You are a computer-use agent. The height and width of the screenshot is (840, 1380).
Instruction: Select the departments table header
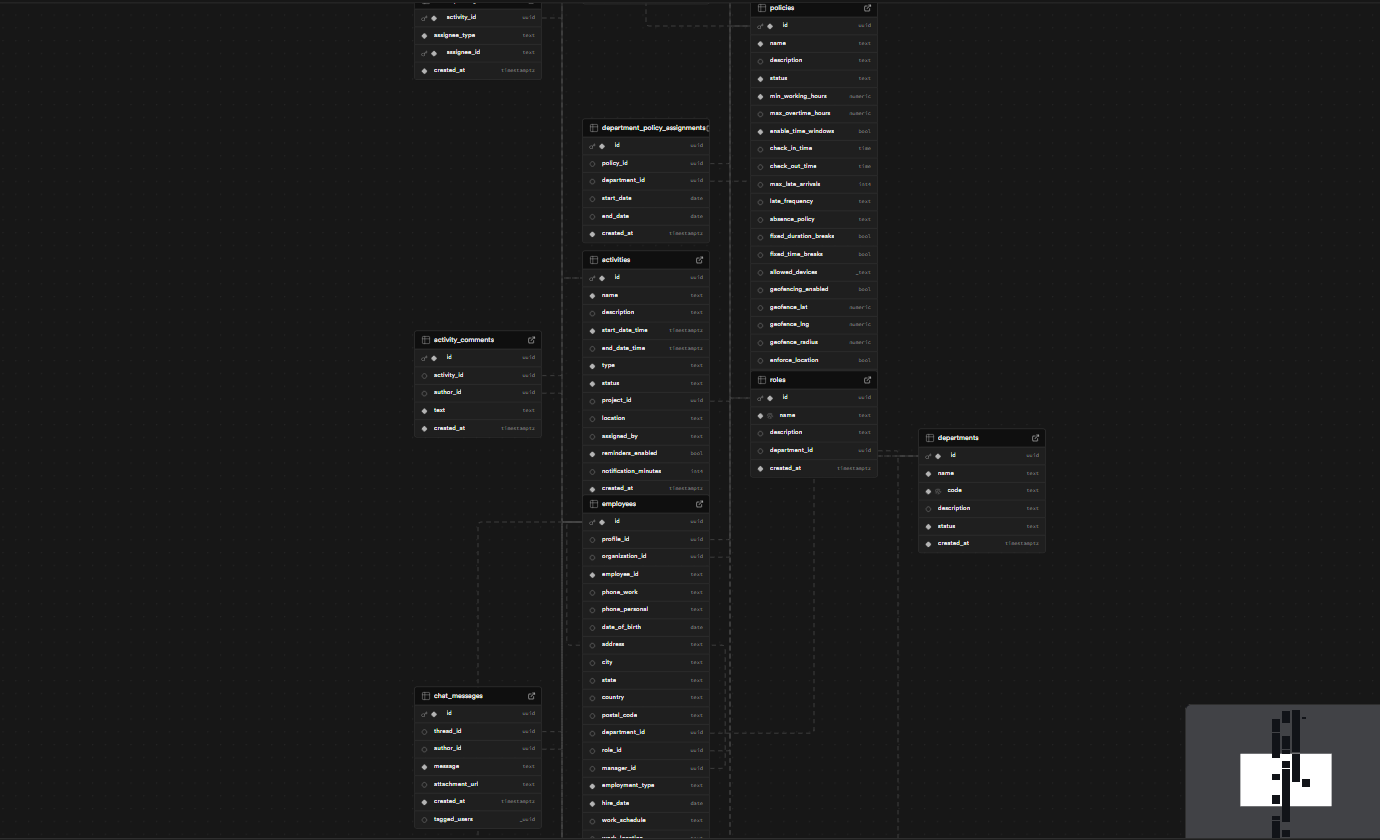click(x=982, y=438)
